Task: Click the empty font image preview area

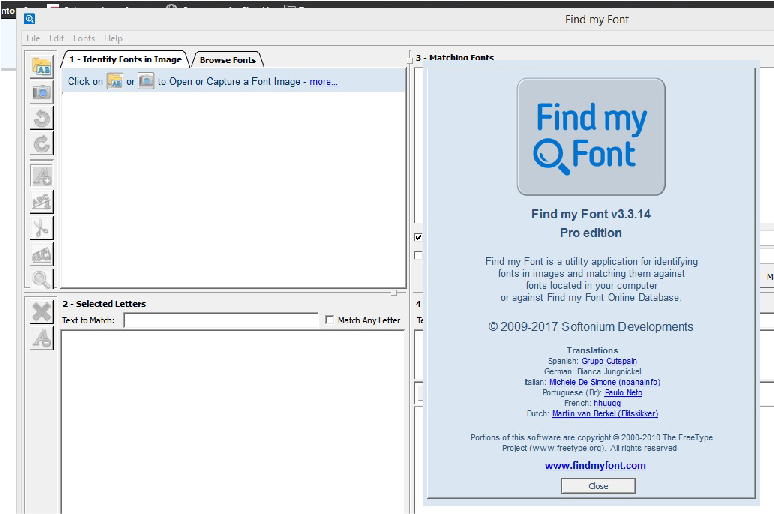Action: point(233,189)
